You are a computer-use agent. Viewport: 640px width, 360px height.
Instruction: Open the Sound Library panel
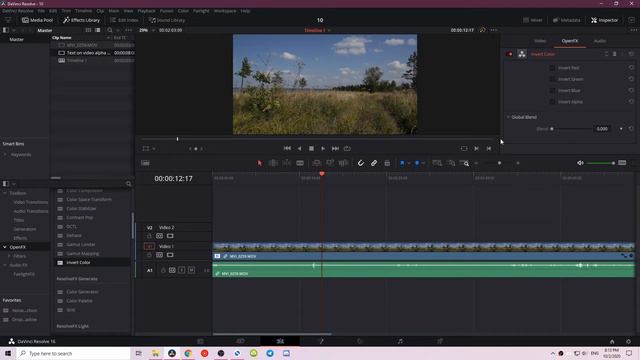click(167, 20)
